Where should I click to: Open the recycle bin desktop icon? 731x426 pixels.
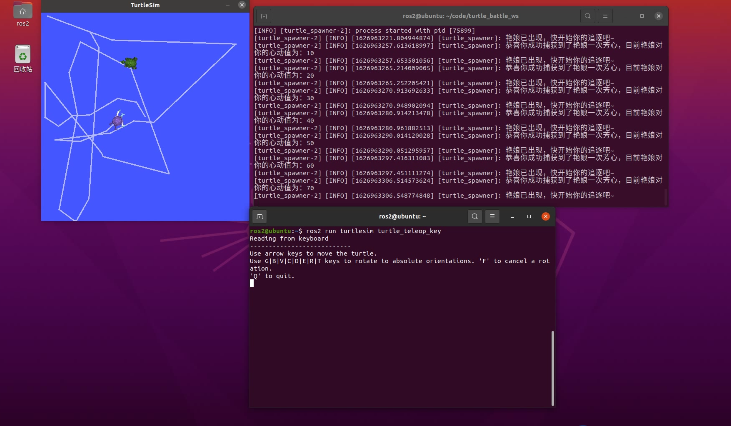(x=22, y=54)
